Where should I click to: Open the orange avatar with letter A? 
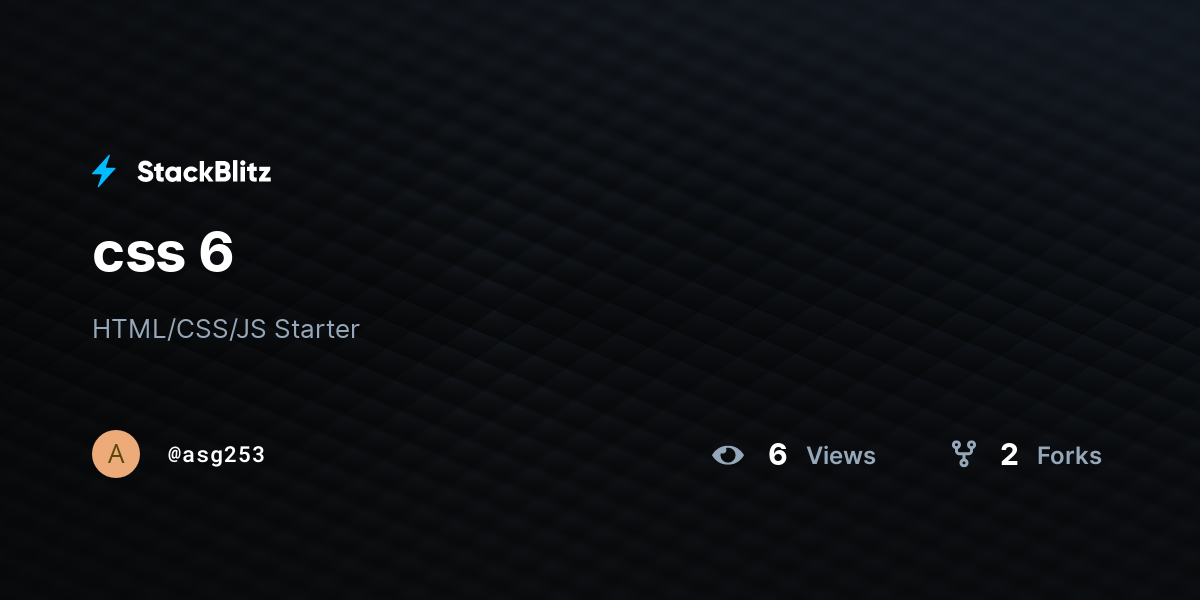(116, 454)
